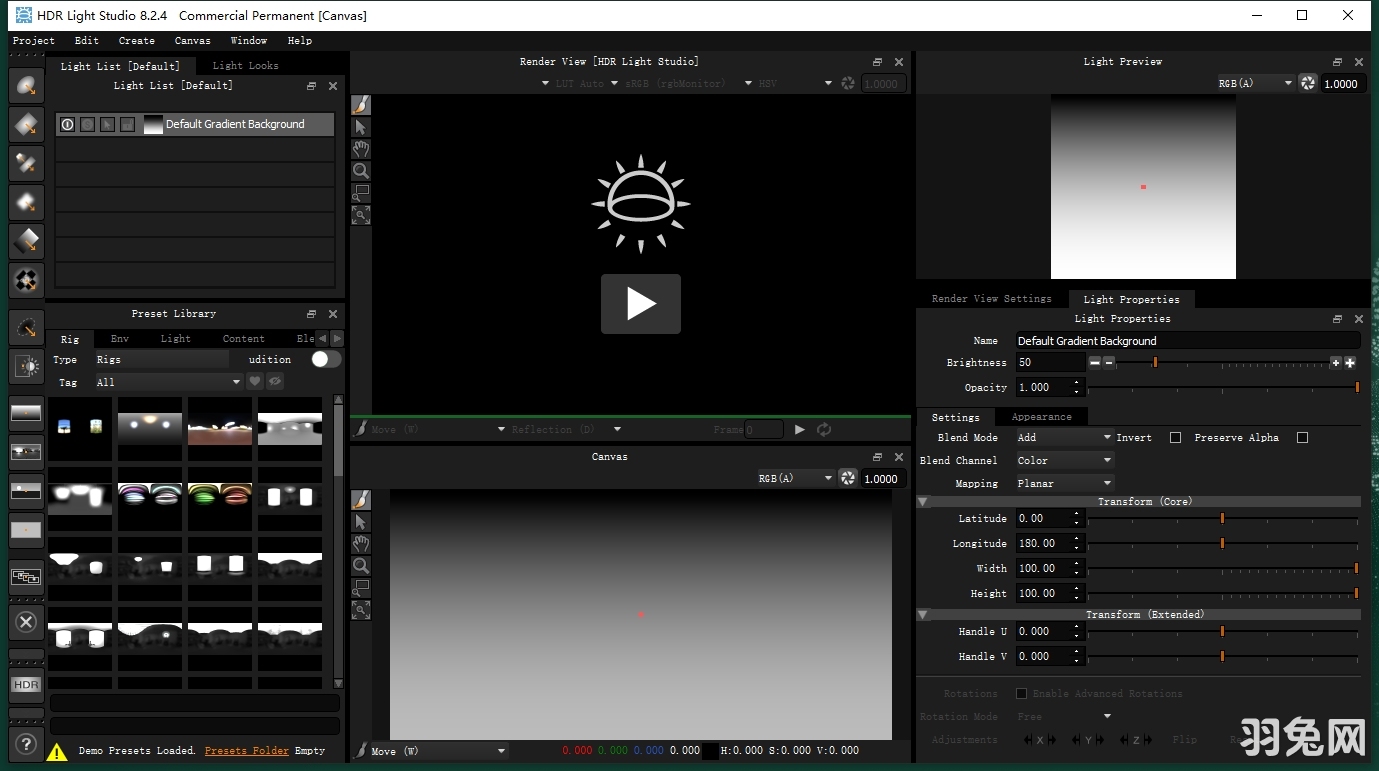Select the Round Light tool
This screenshot has height=771, width=1379.
tap(26, 86)
